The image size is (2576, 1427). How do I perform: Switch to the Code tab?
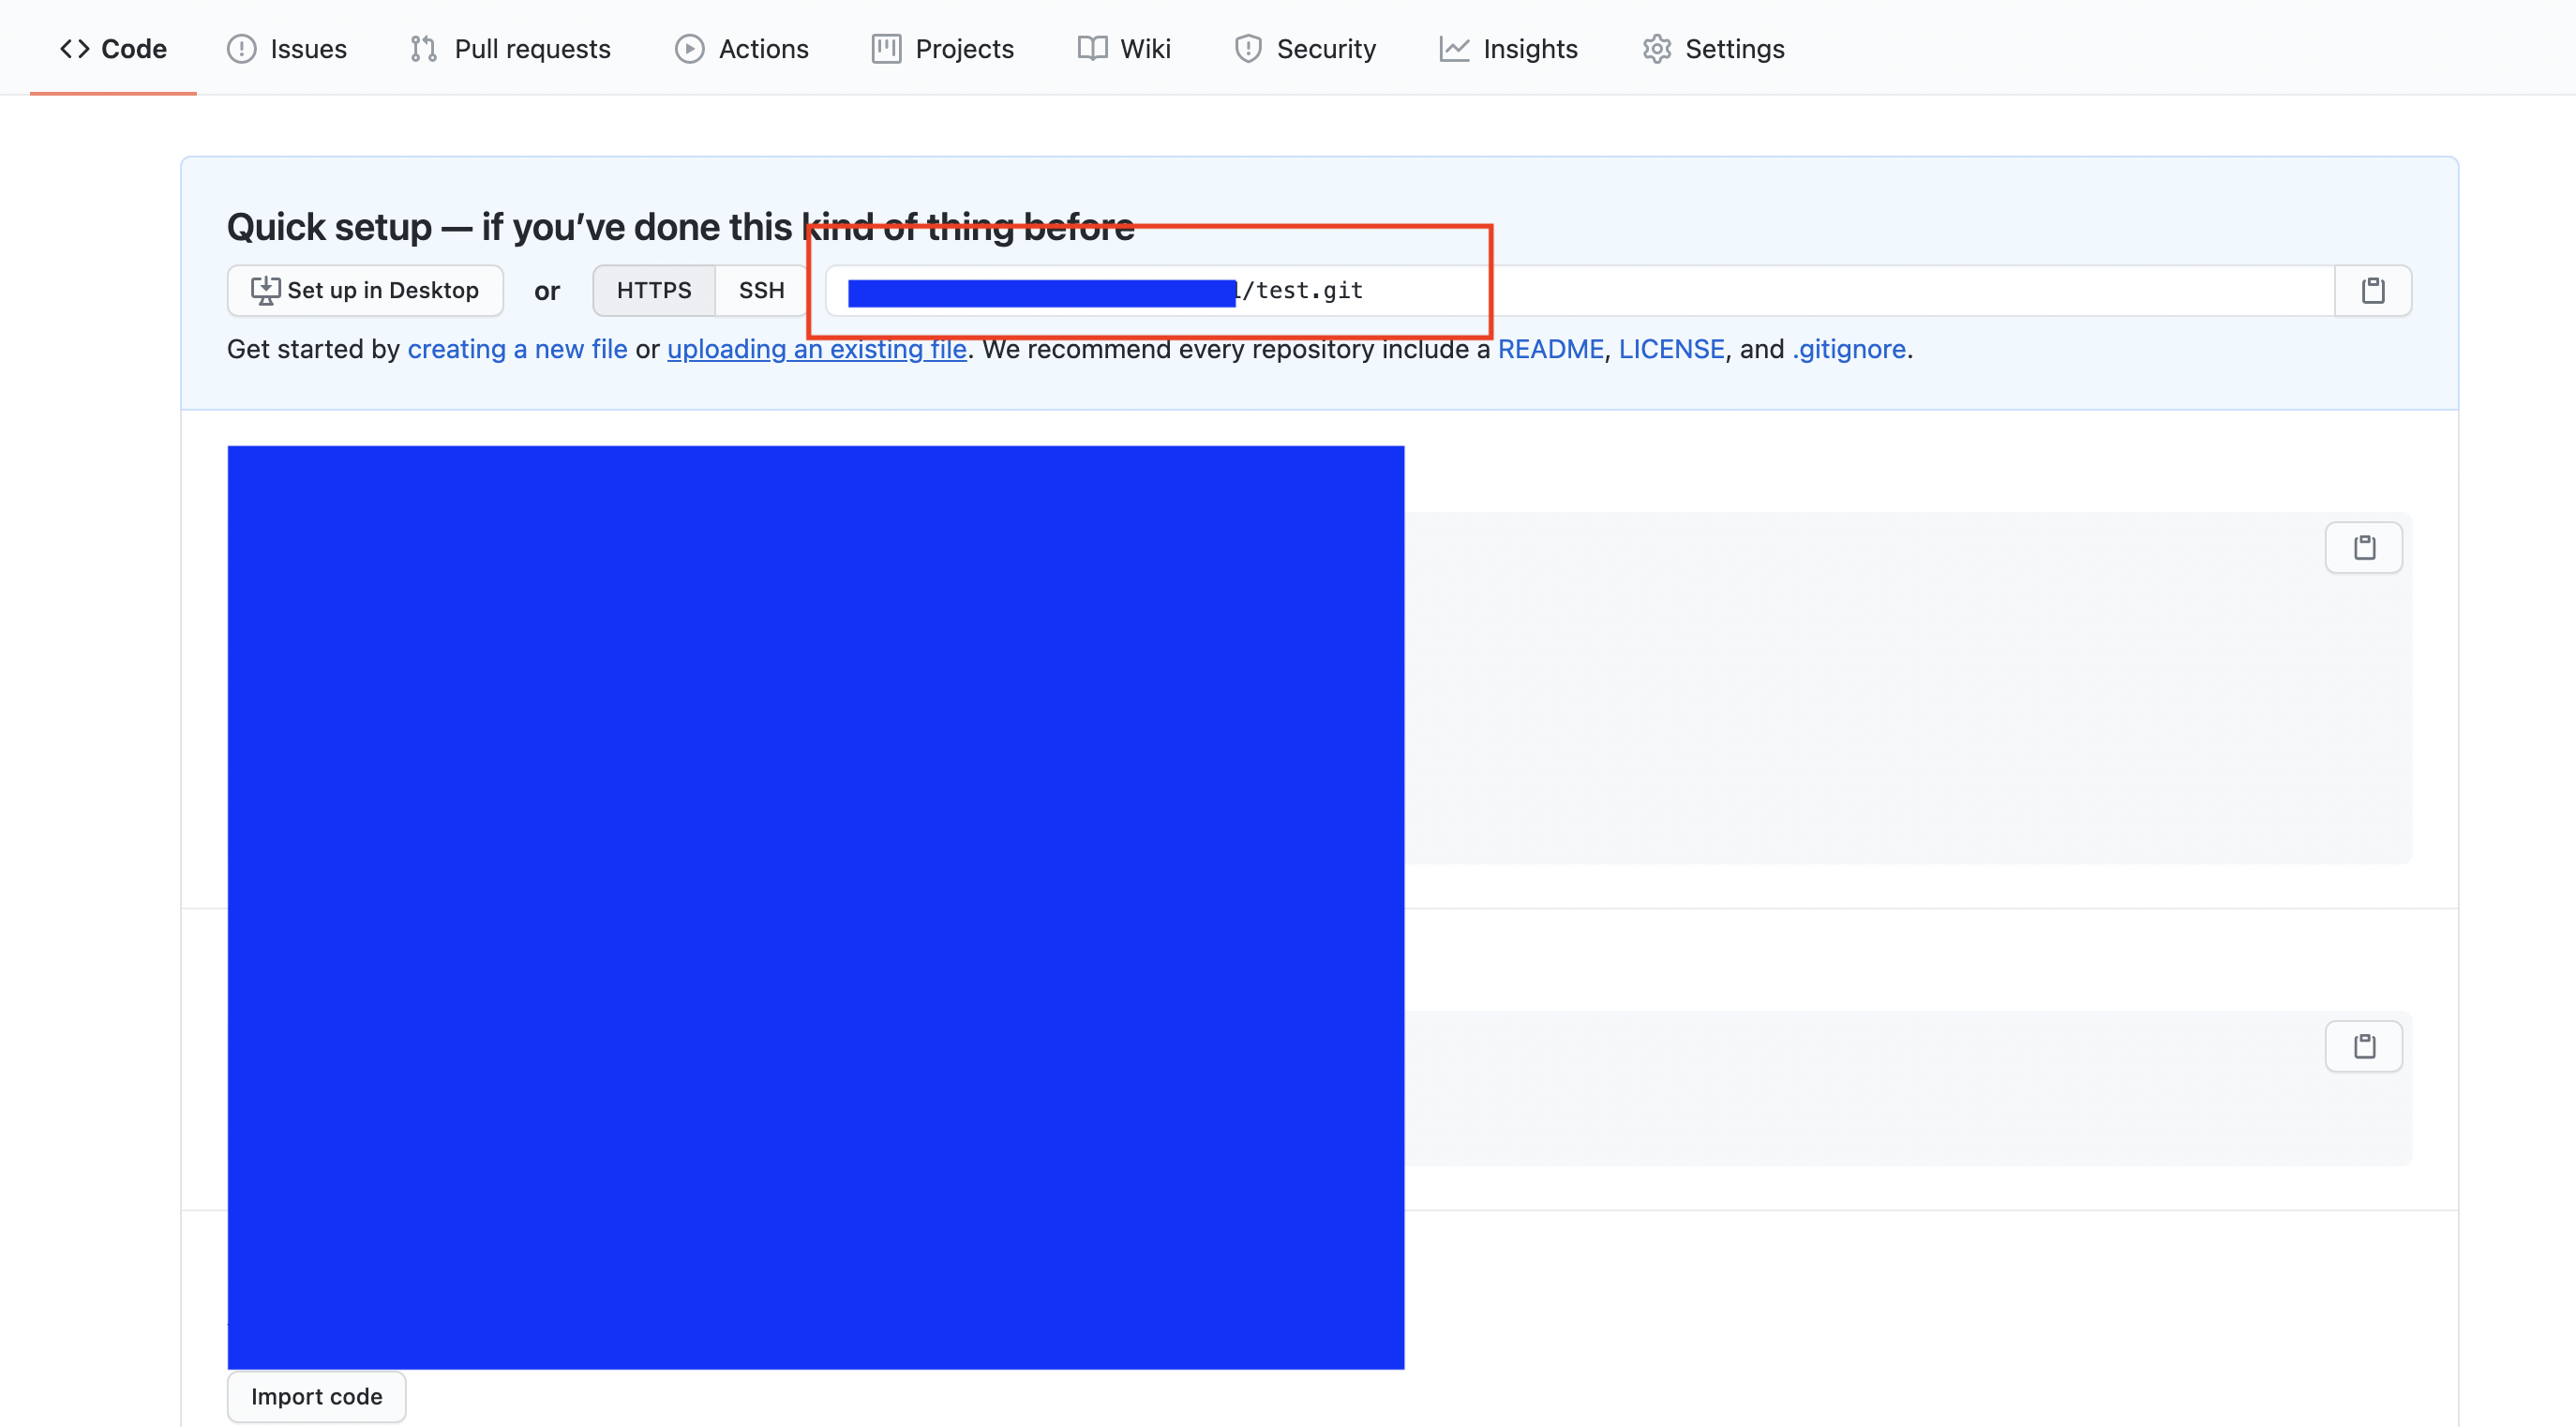113,48
